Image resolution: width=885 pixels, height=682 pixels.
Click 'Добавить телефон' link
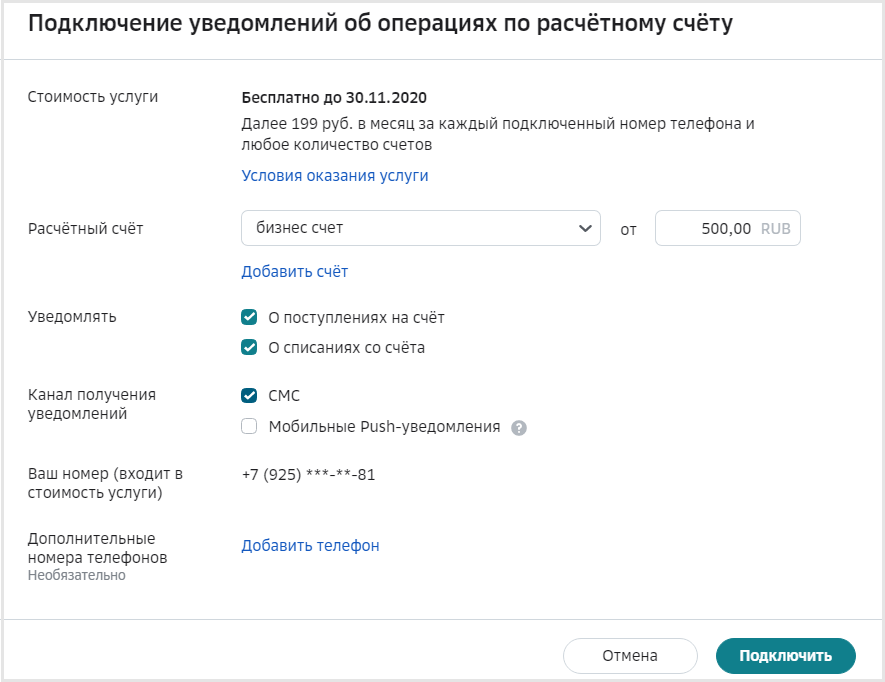pos(310,545)
